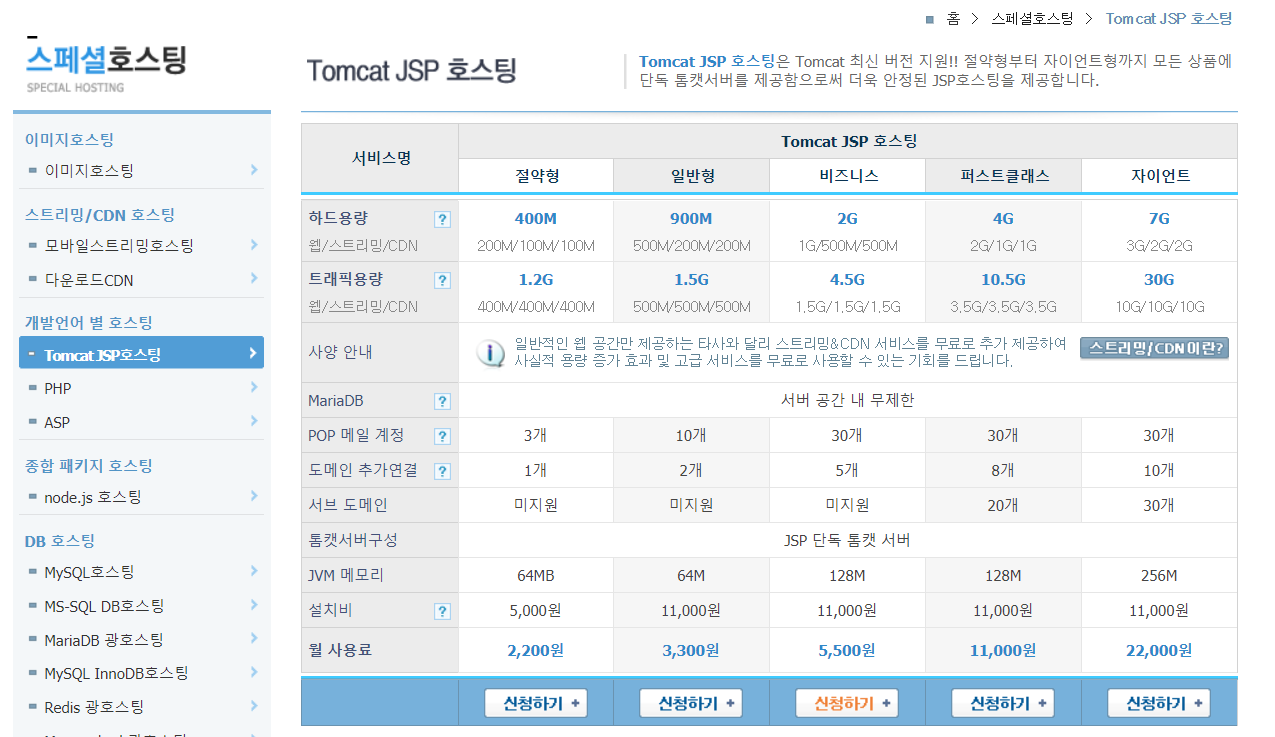Click 개발언어 별 호스팅 section heading
The height and width of the screenshot is (737, 1275).
coord(89,323)
